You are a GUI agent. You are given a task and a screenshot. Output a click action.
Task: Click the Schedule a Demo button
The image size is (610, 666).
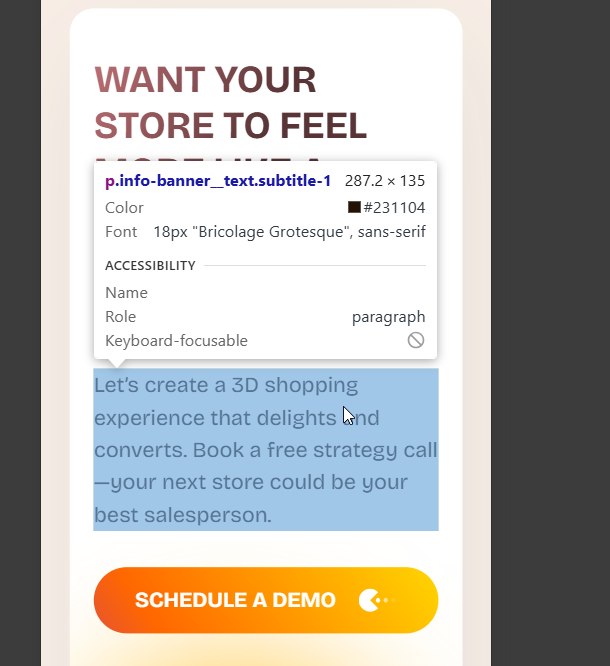coord(266,600)
